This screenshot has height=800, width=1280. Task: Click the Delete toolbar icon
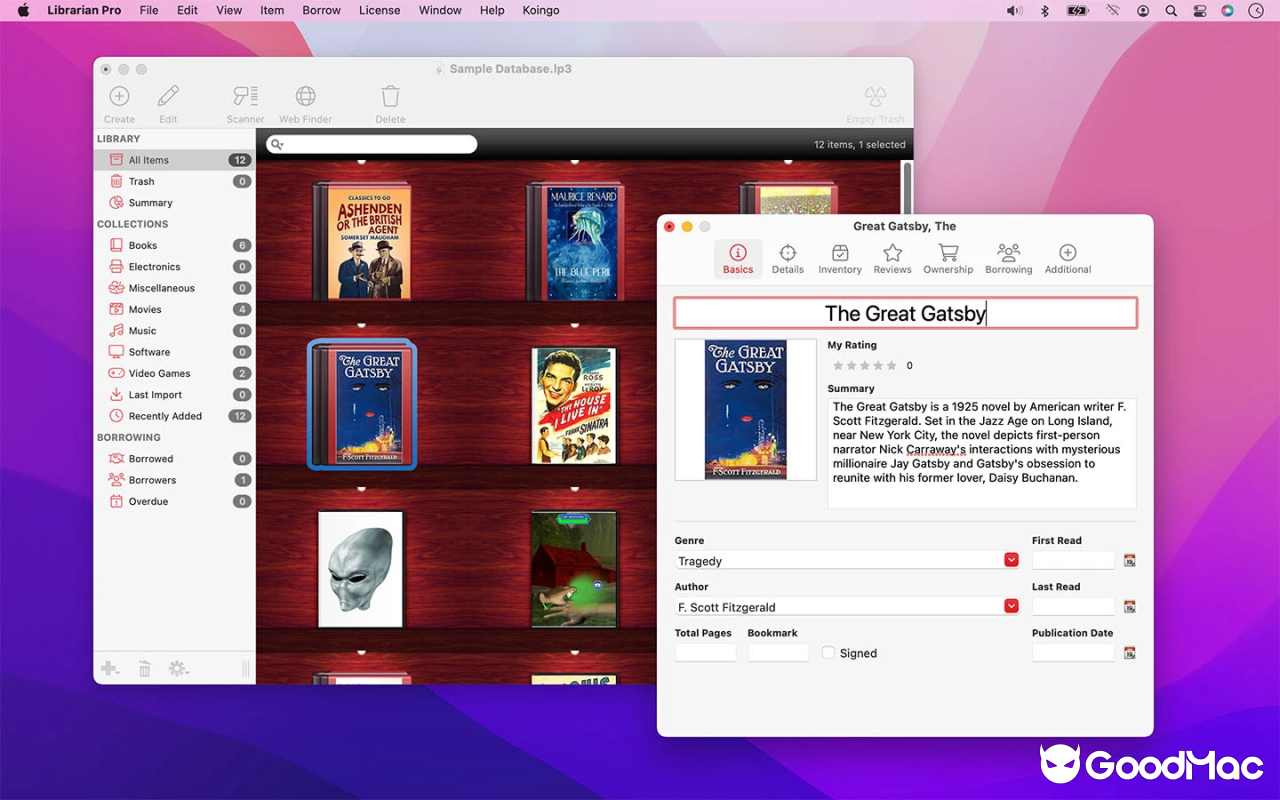coord(389,99)
